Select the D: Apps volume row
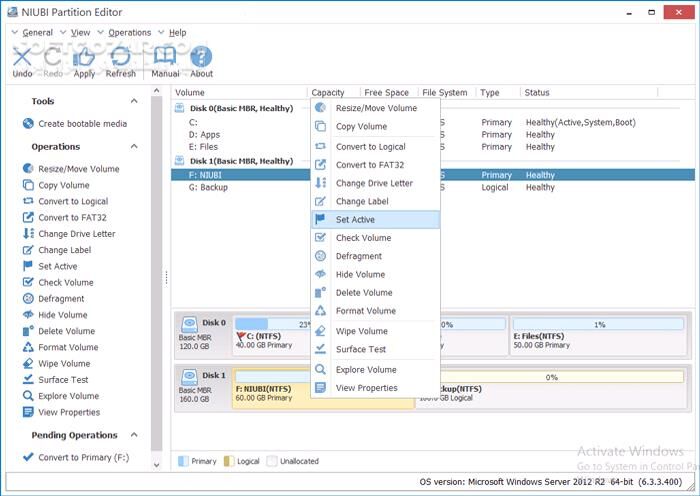Image resolution: width=700 pixels, height=496 pixels. tap(241, 134)
